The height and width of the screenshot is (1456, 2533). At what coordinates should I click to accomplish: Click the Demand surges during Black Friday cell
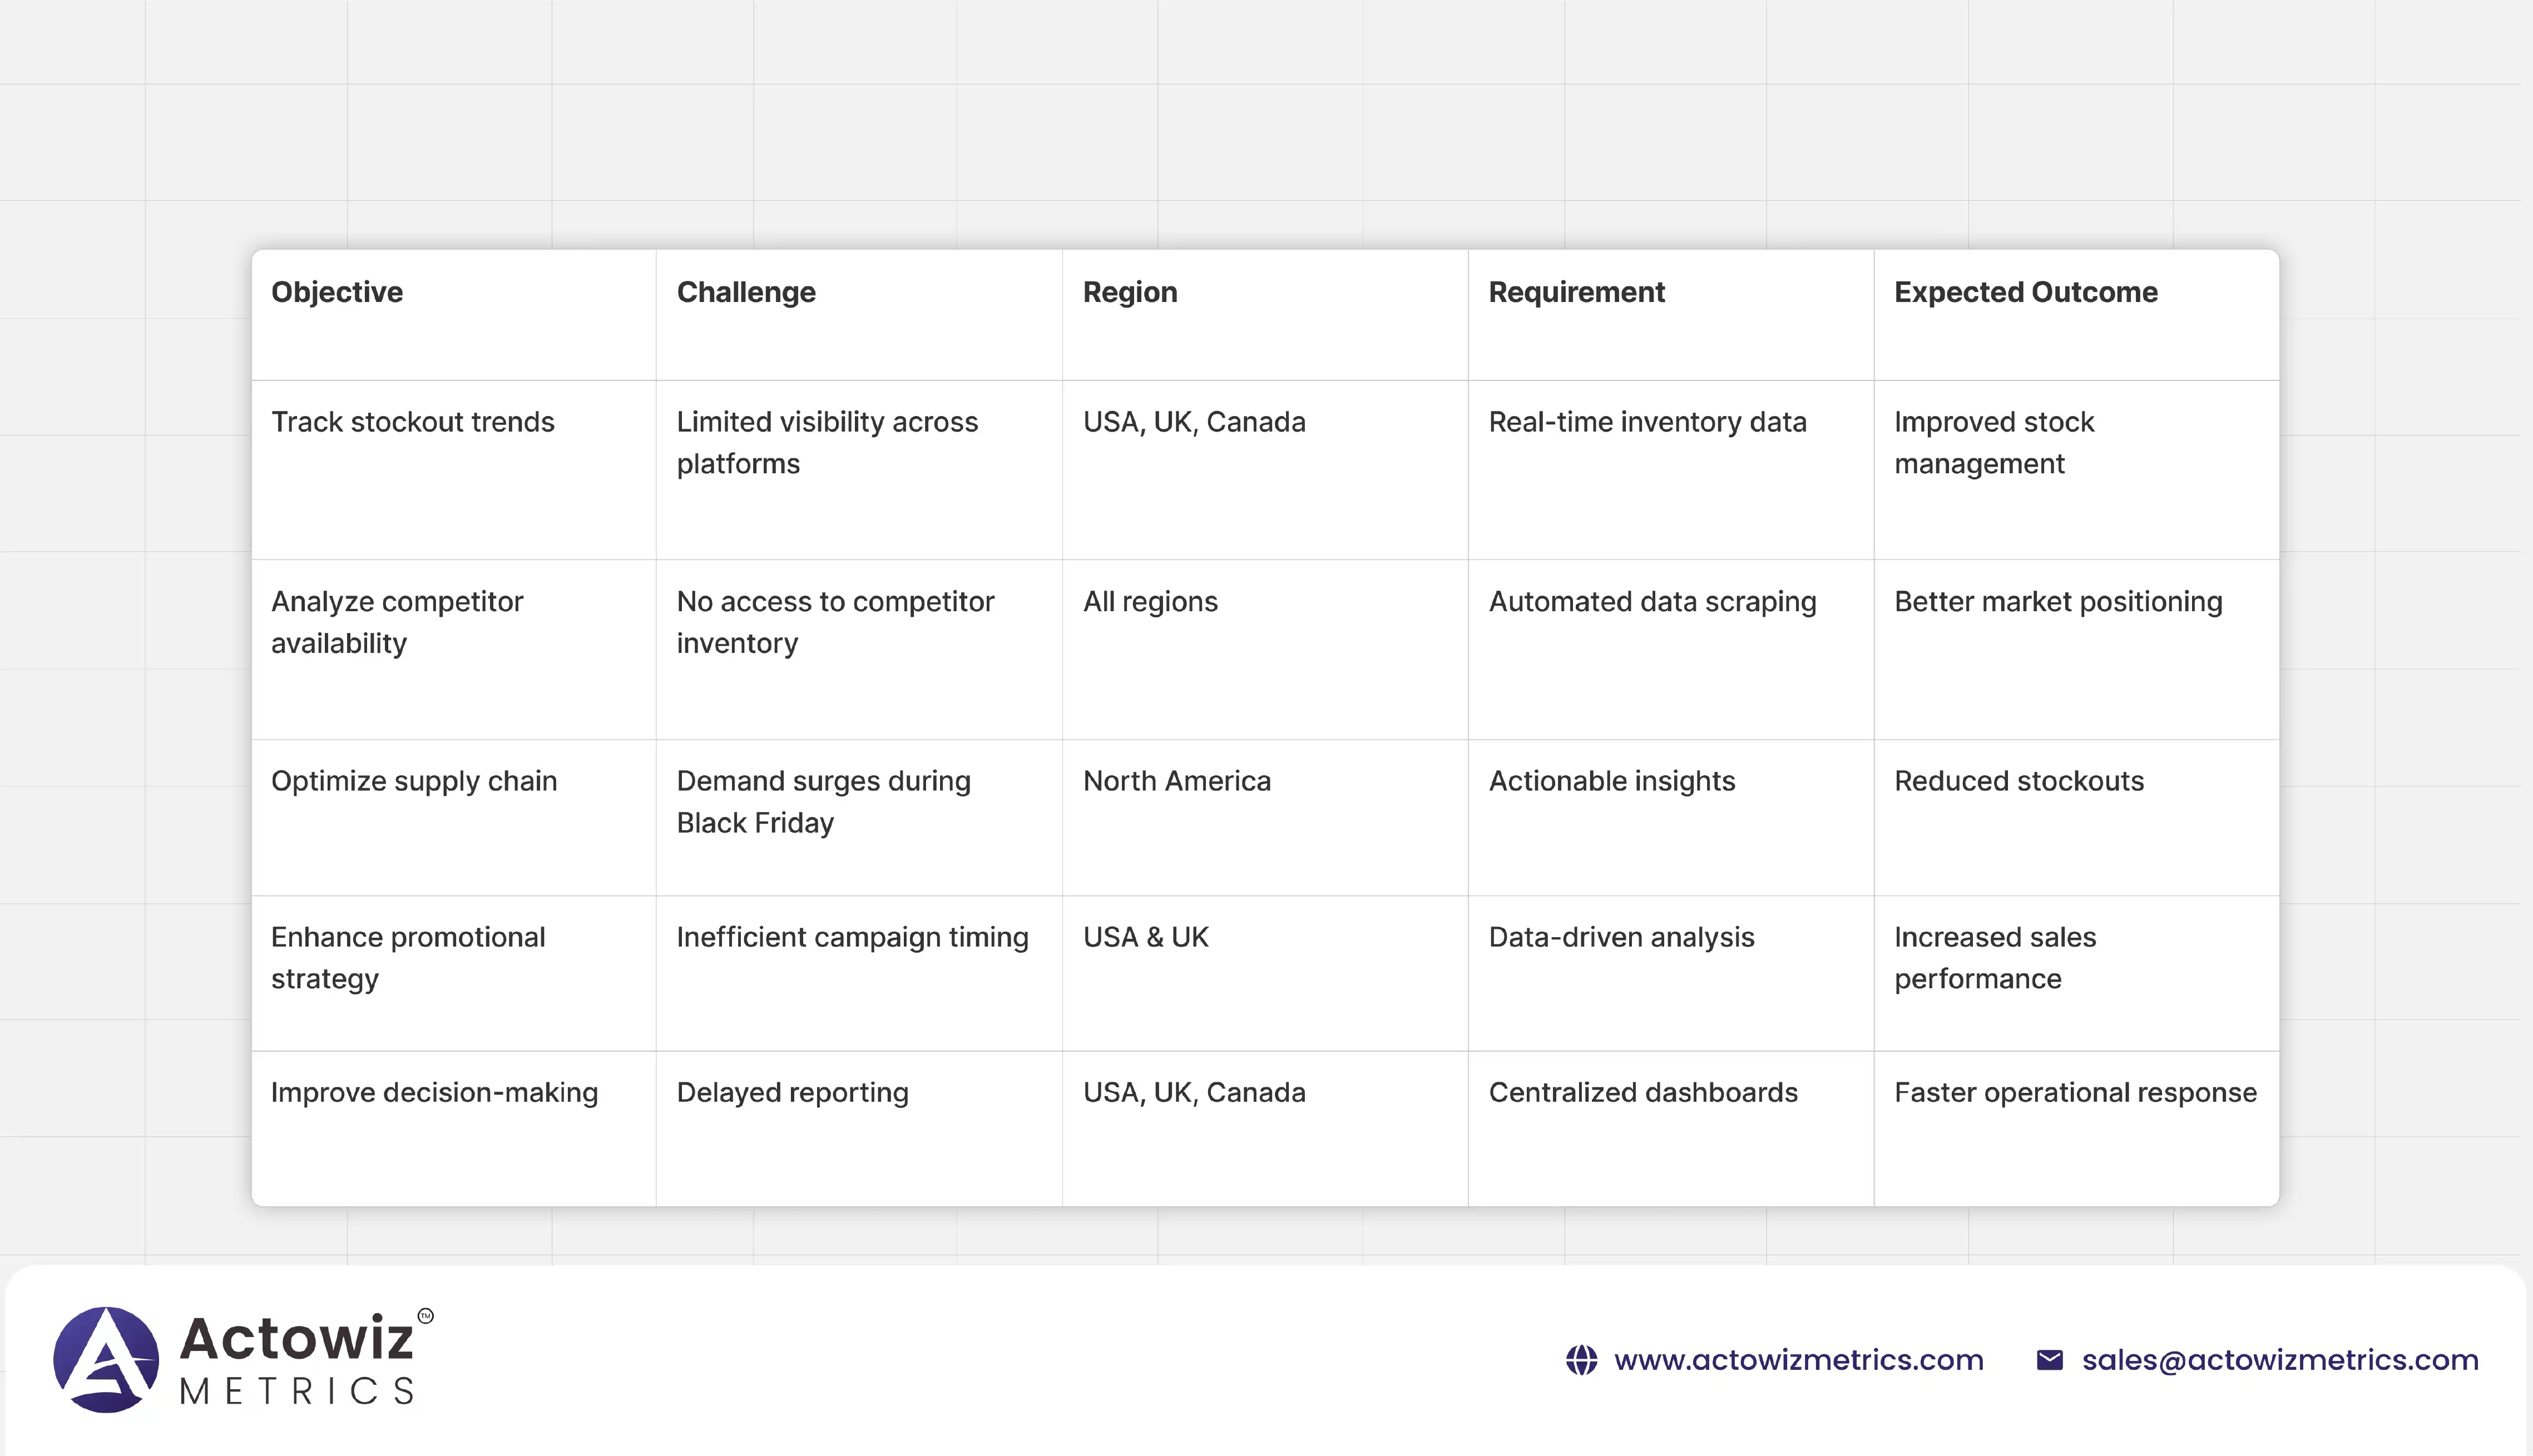click(x=823, y=801)
